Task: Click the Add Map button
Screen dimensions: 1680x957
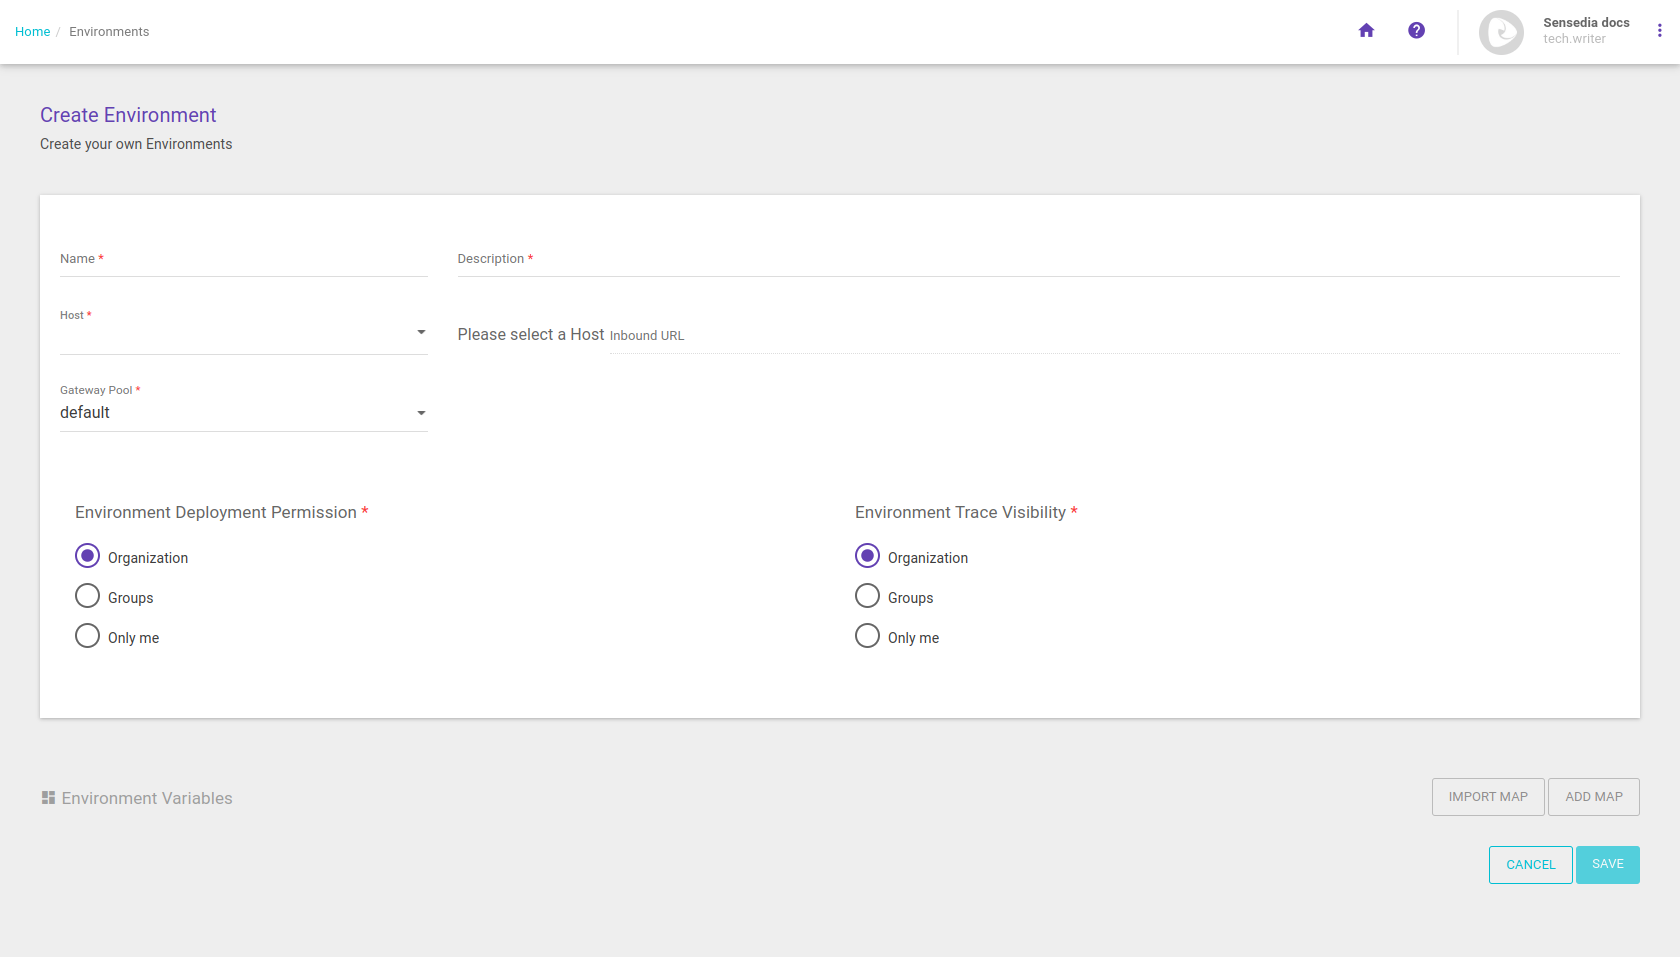Action: 1593,797
